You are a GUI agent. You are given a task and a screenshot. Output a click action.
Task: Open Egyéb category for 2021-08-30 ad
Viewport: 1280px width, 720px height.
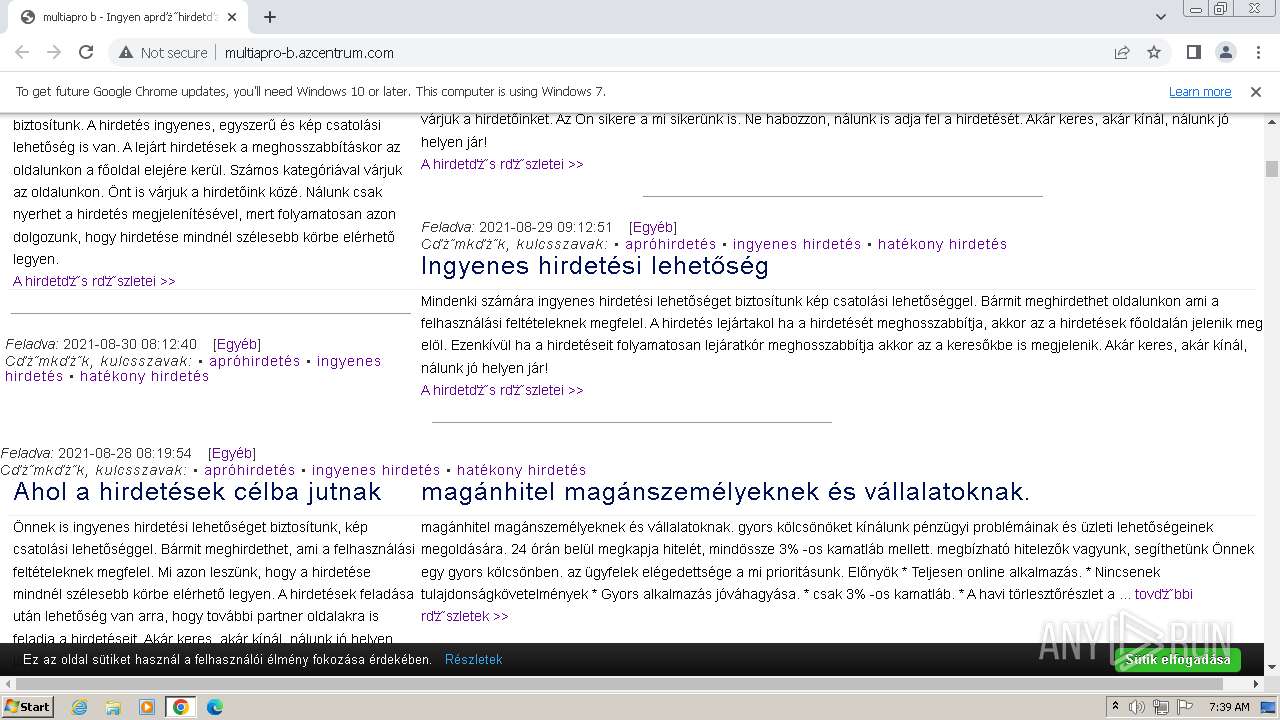point(237,344)
